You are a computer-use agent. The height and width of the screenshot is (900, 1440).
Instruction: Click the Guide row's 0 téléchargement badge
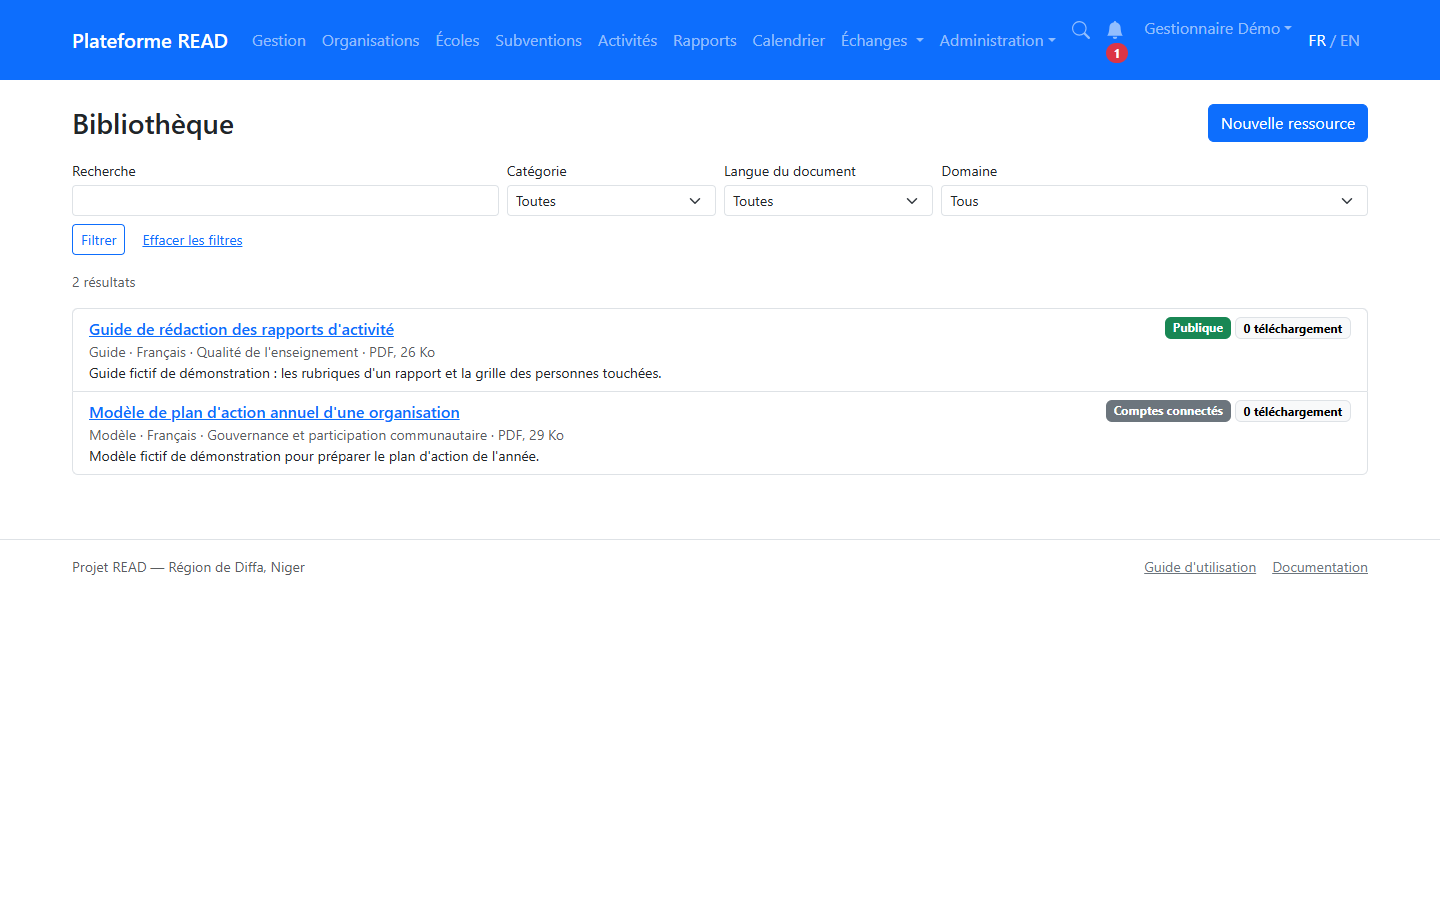pos(1293,329)
